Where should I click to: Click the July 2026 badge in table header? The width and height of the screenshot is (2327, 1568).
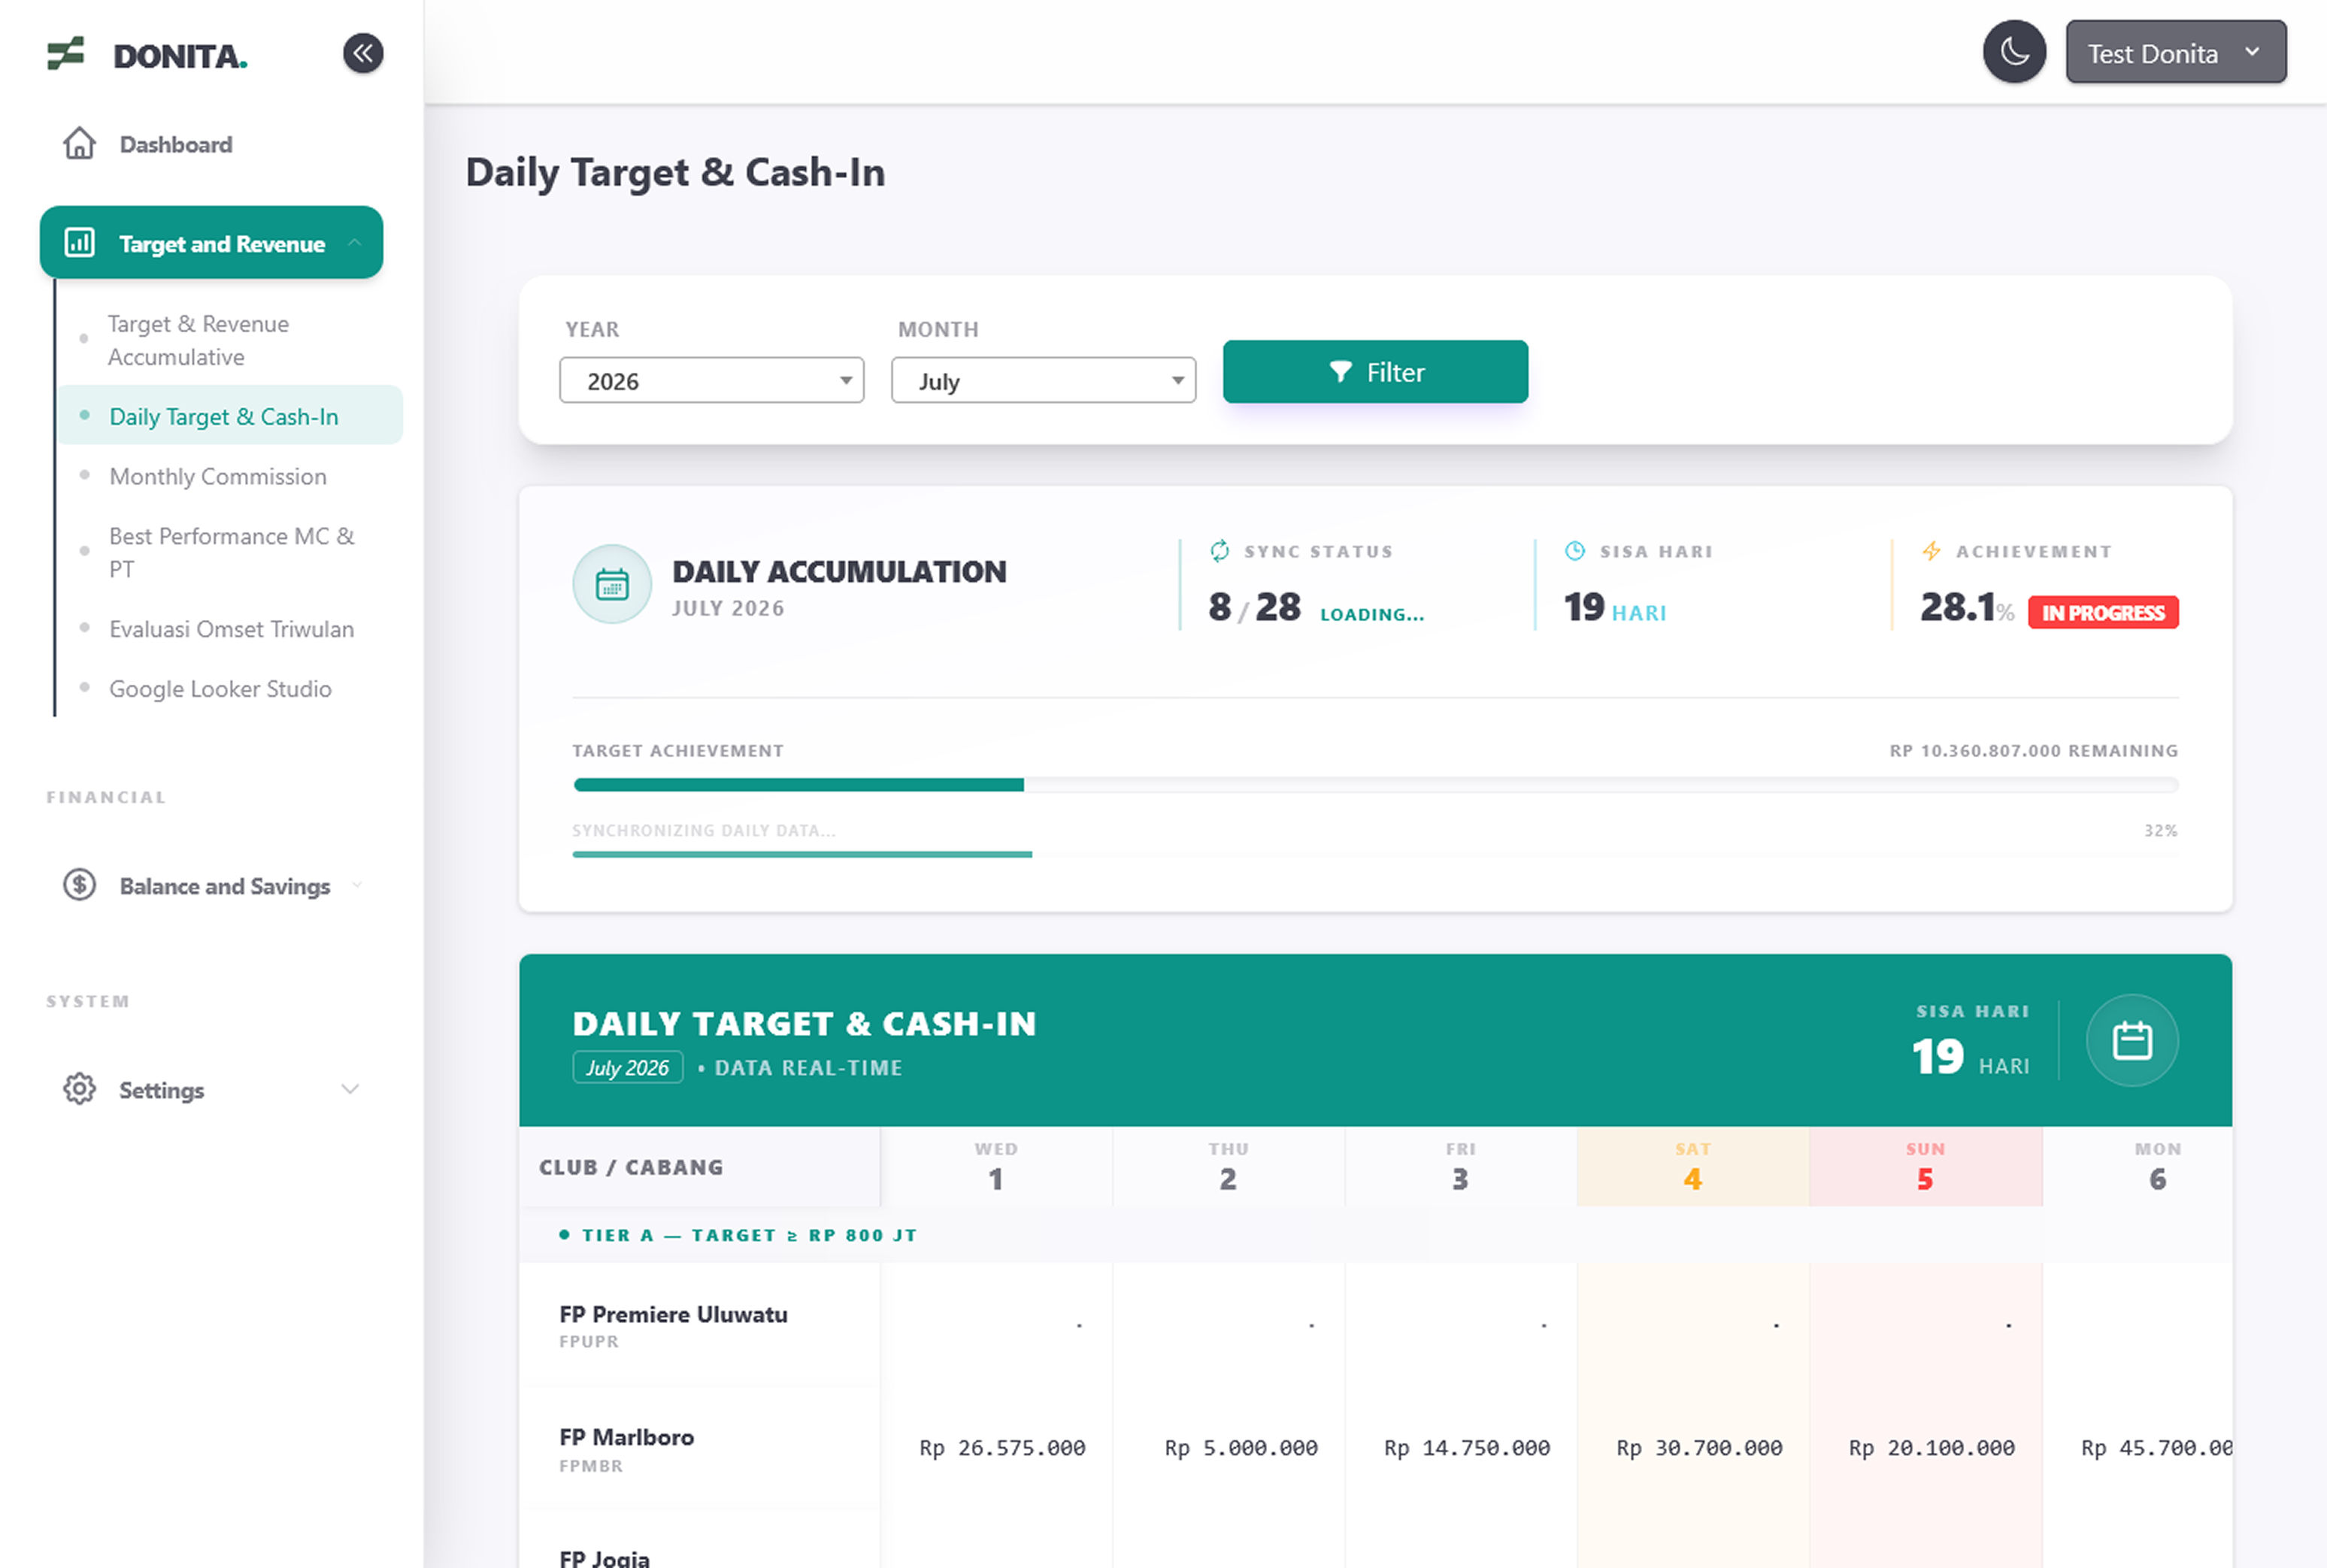(x=627, y=1067)
